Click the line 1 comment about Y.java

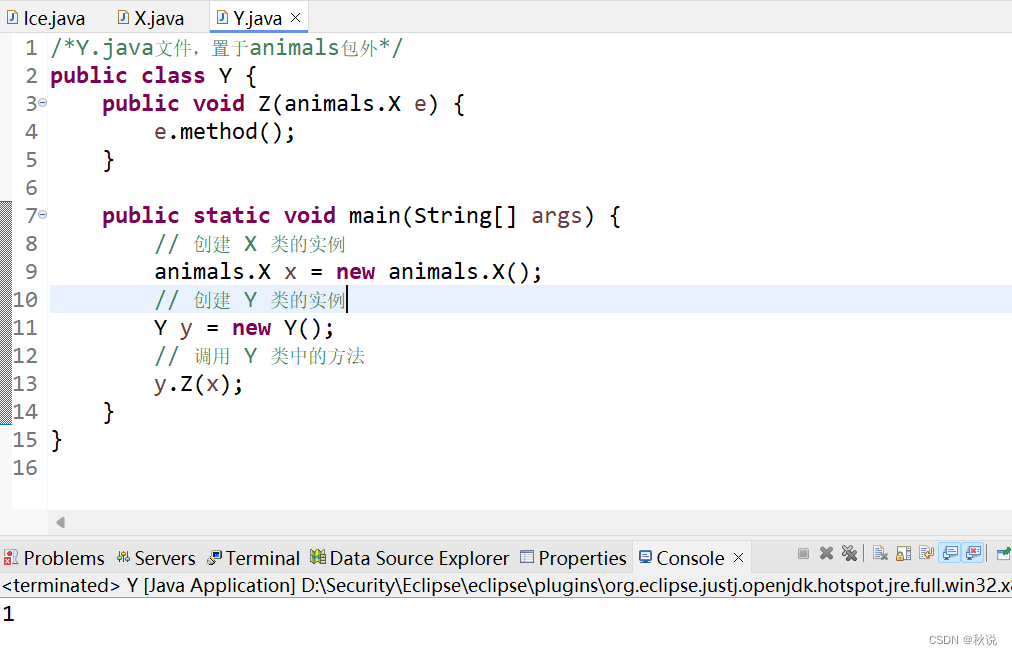point(227,48)
